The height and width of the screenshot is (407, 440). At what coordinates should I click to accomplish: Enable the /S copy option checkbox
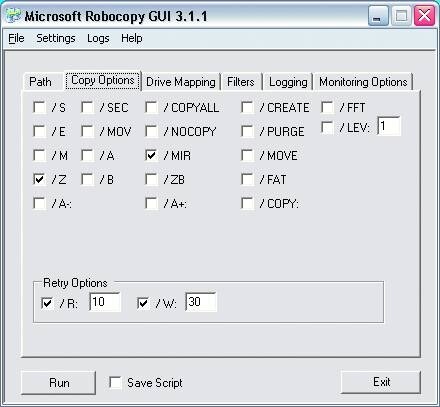pos(40,107)
